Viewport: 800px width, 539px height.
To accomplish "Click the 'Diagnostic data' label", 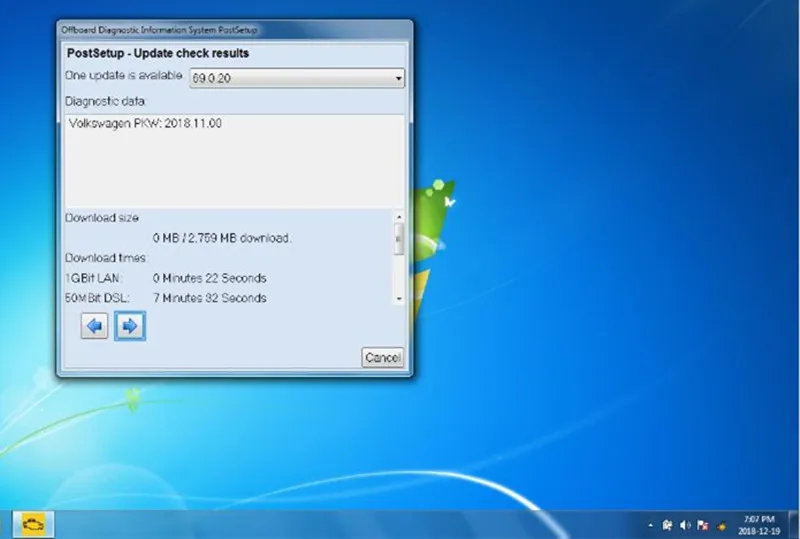I will pos(106,102).
